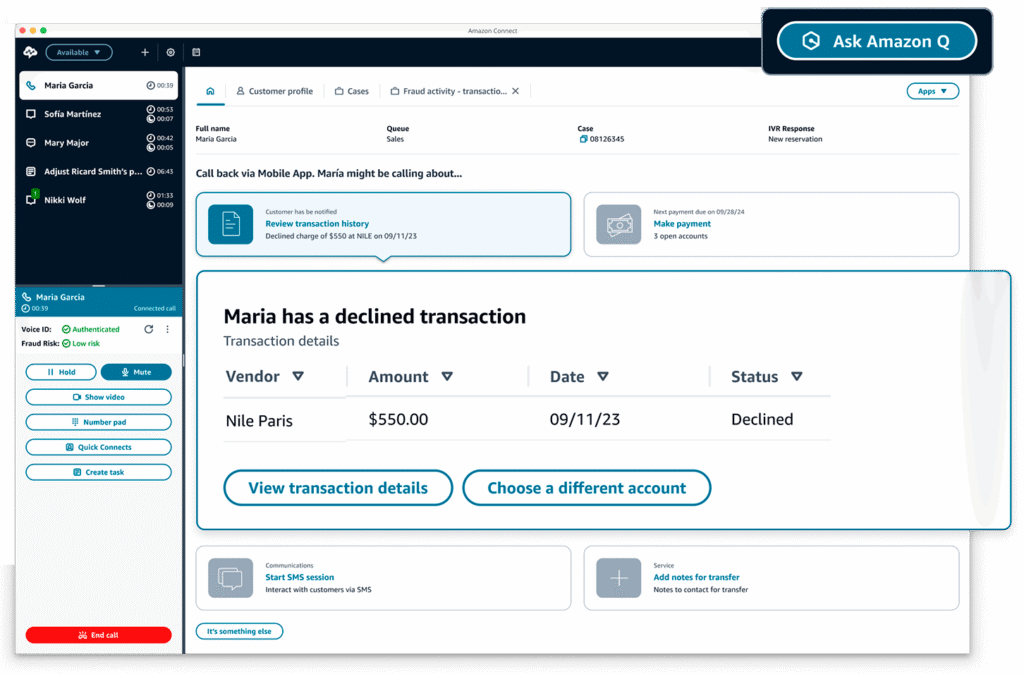The height and width of the screenshot is (674, 1024).
Task: Open the Apps dropdown
Action: [x=933, y=91]
